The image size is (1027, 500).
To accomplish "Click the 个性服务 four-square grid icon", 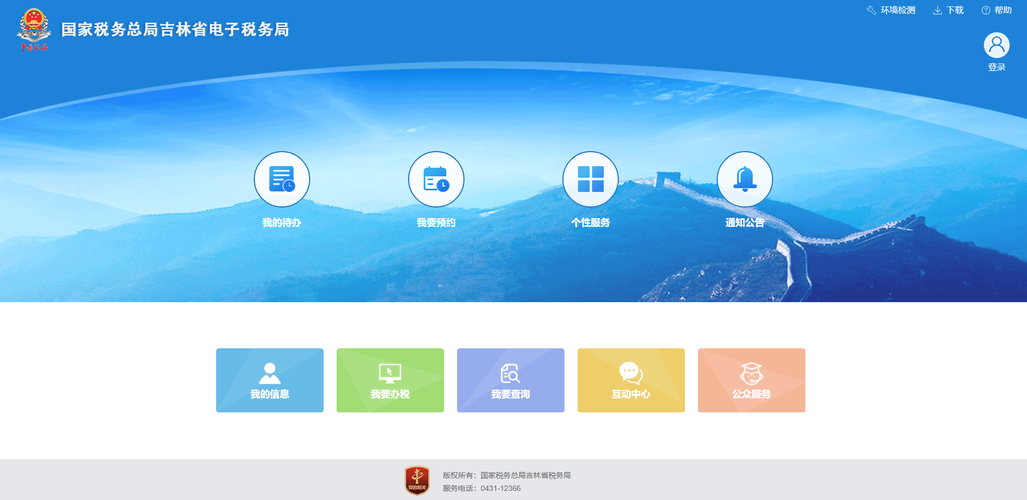I will [590, 179].
